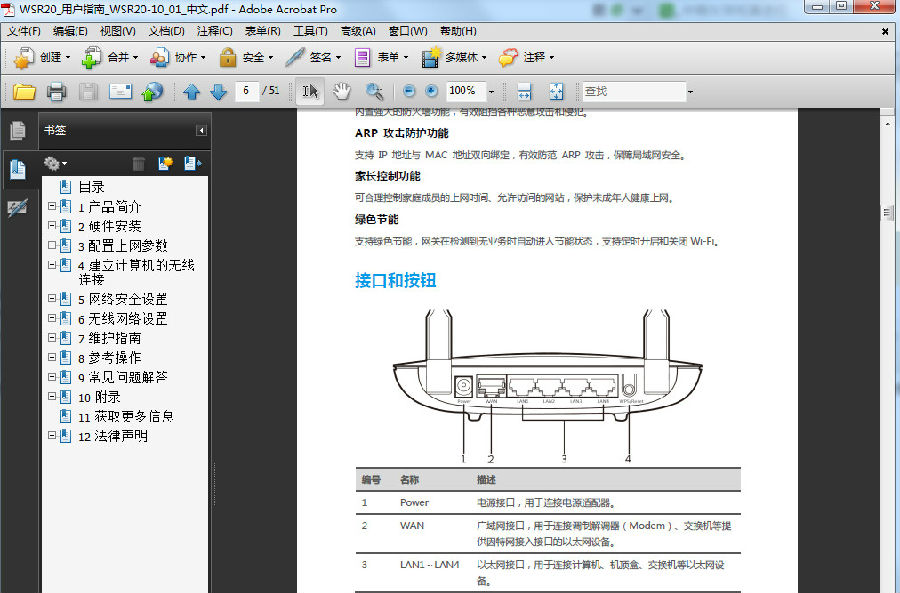Go to previous page with up arrow
The image size is (900, 593).
(x=192, y=91)
